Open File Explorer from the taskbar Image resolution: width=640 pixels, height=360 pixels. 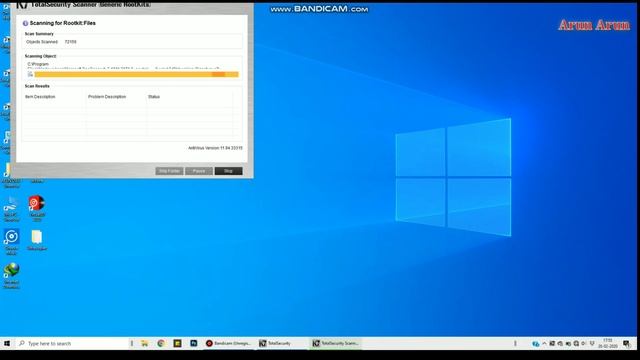point(144,343)
